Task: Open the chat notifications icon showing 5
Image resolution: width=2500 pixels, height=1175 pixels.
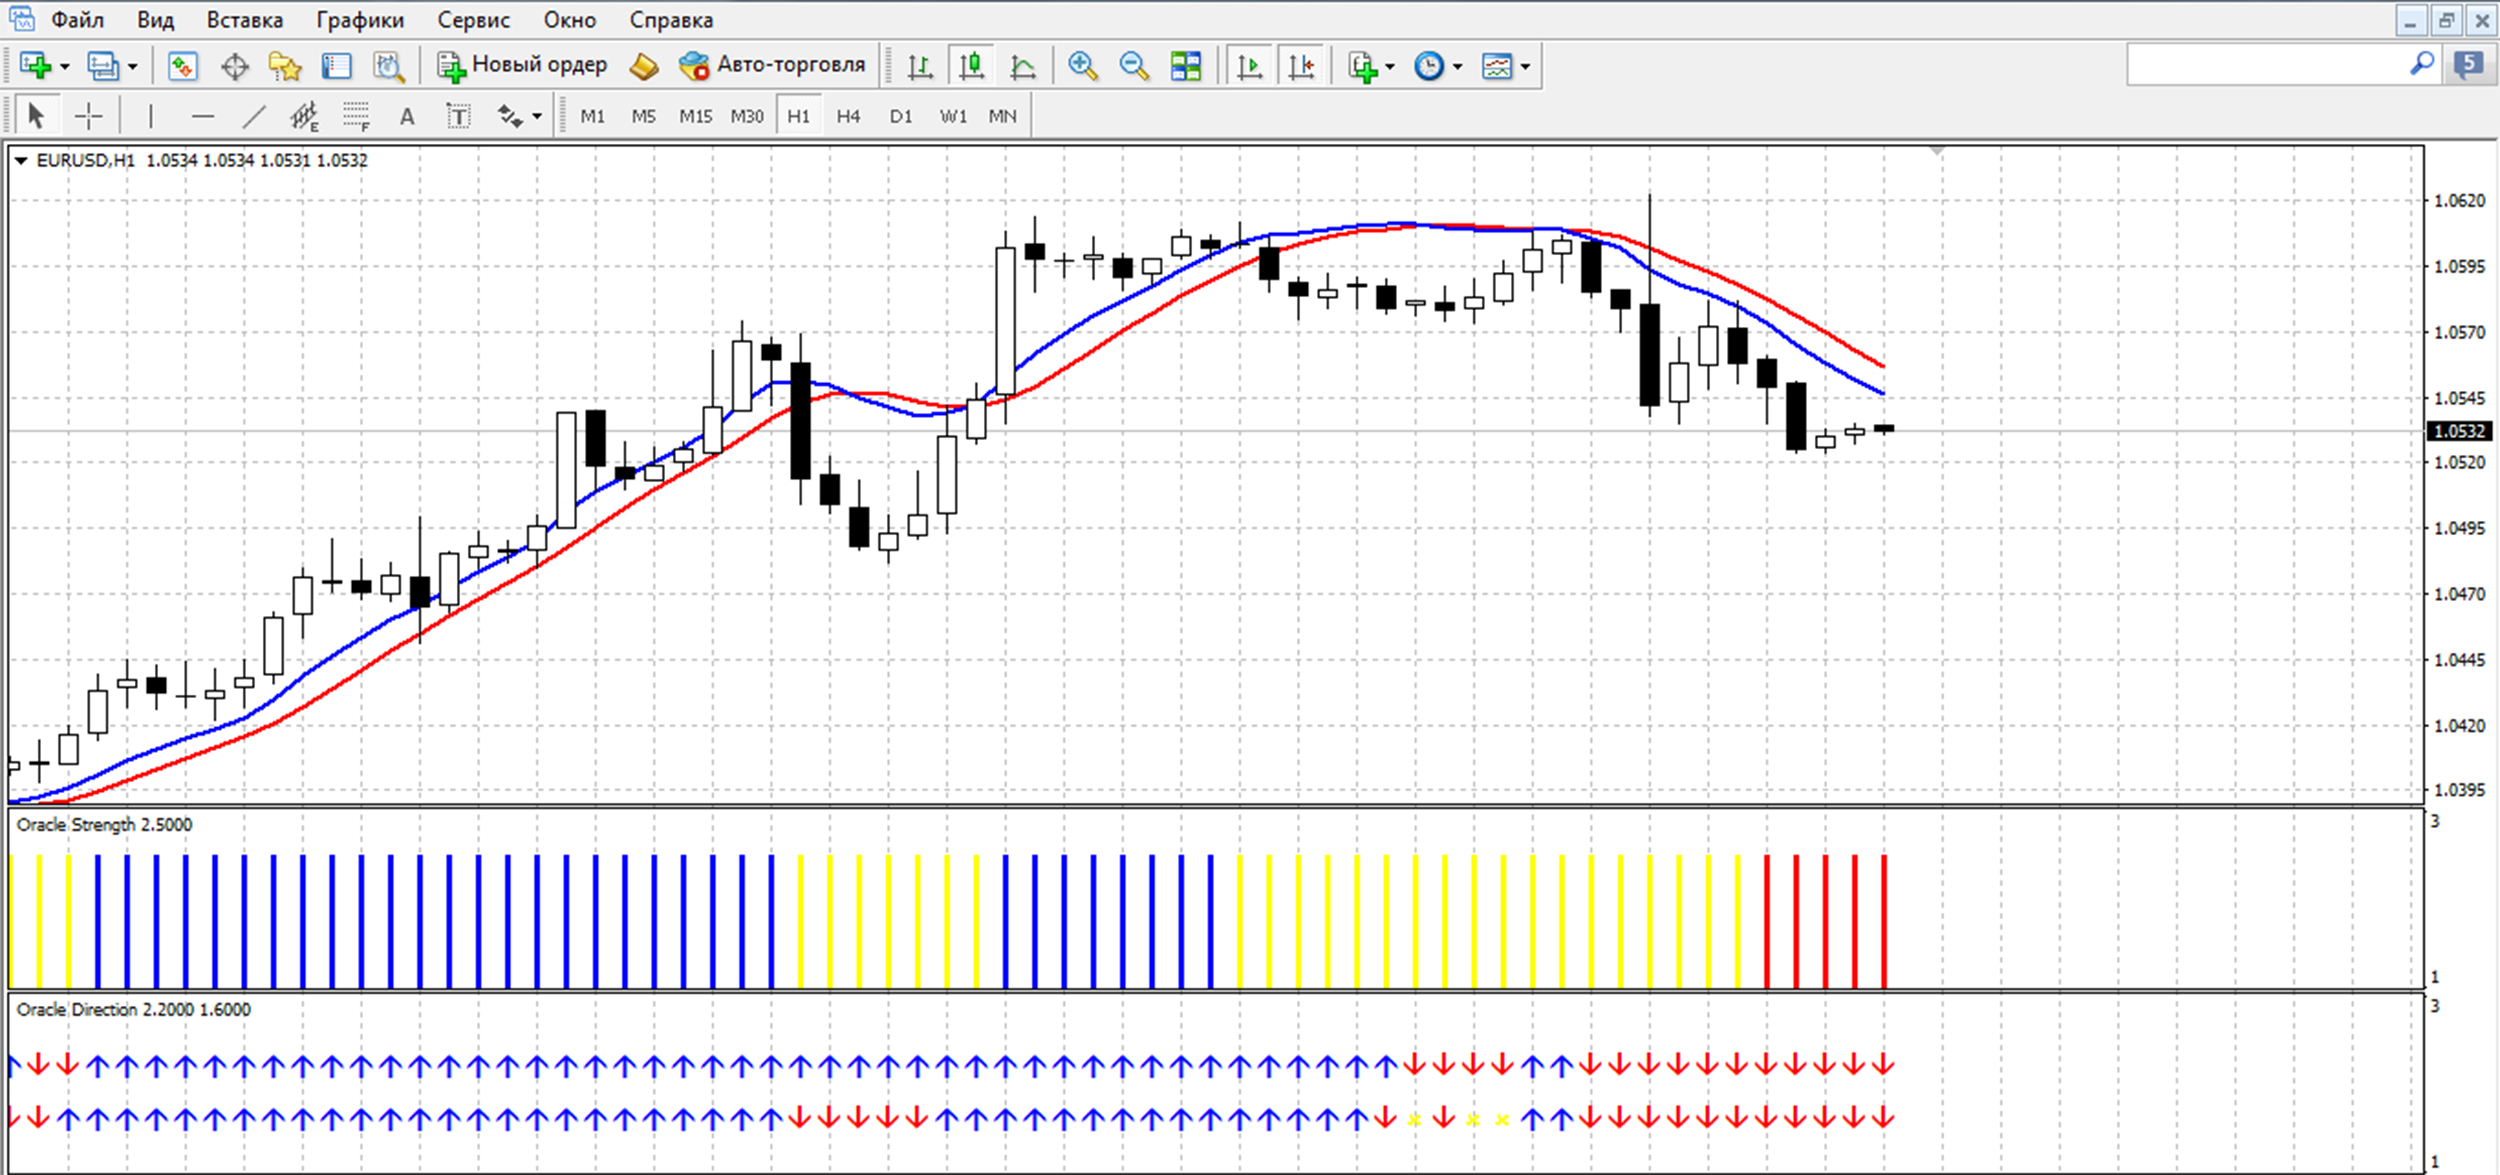Action: (x=2468, y=66)
